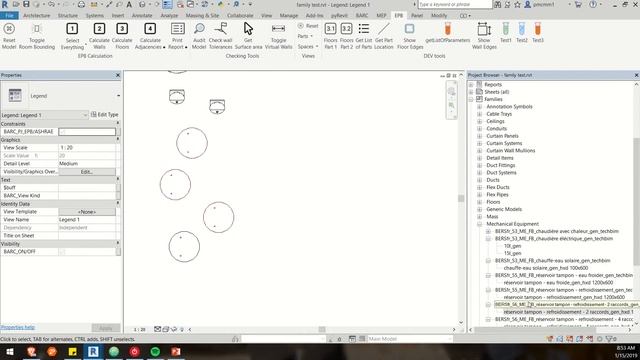The image size is (640, 360).
Task: Switch to the Manage ribbon tab
Action: (289, 16)
